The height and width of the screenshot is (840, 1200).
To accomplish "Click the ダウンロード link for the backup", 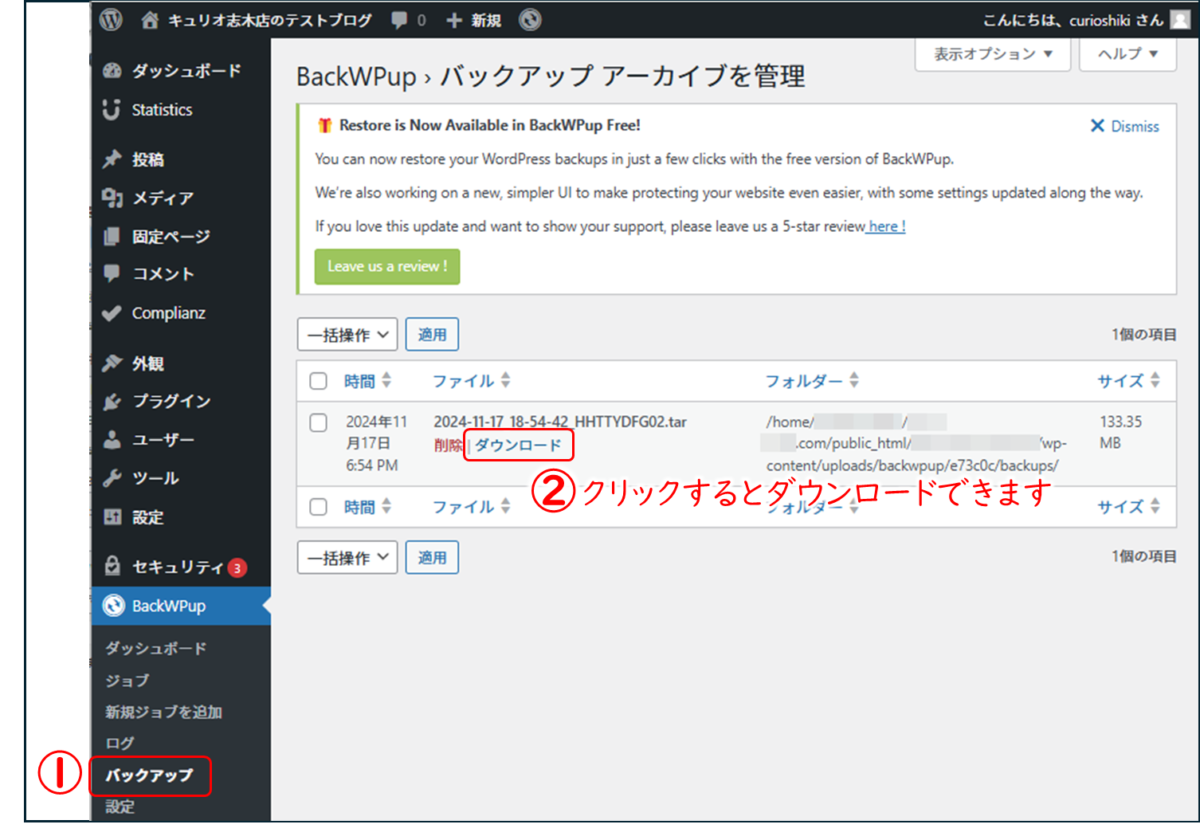I will (x=518, y=445).
